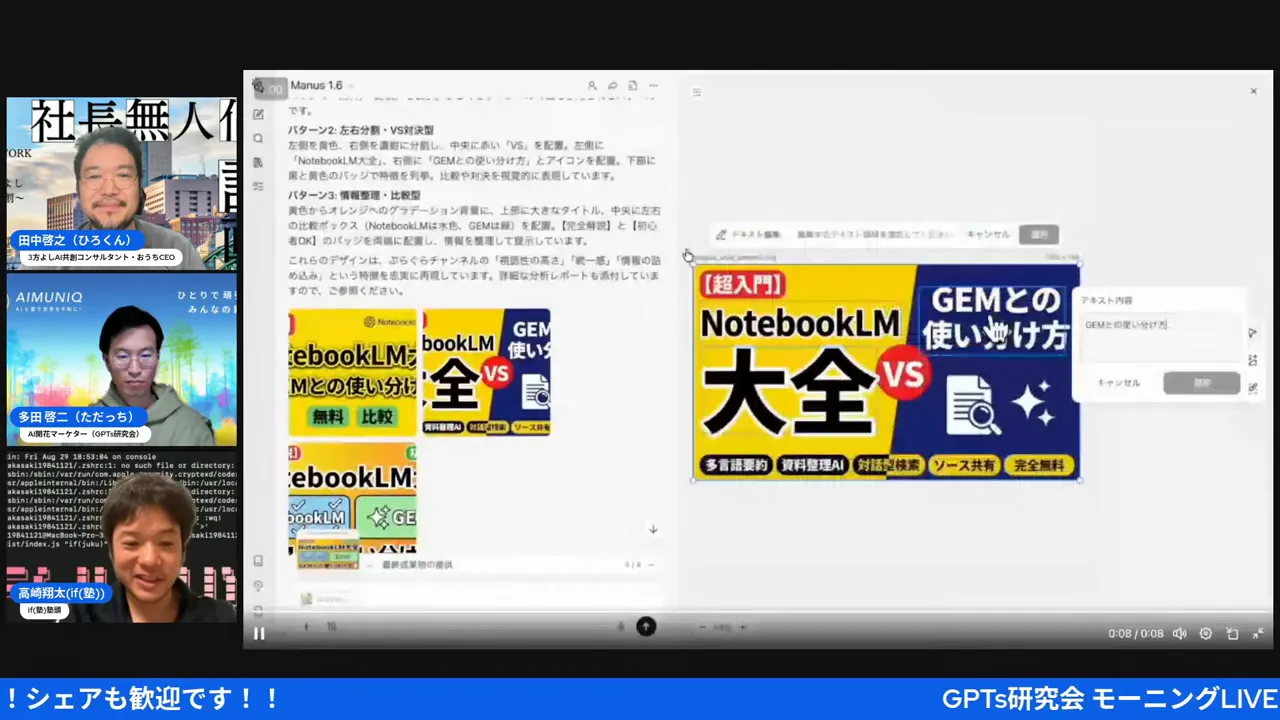
Task: Mute the video audio
Action: click(x=1180, y=633)
